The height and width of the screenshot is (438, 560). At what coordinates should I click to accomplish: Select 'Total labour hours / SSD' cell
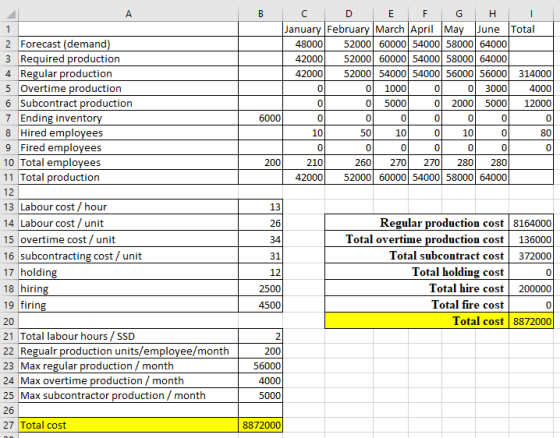click(x=129, y=336)
